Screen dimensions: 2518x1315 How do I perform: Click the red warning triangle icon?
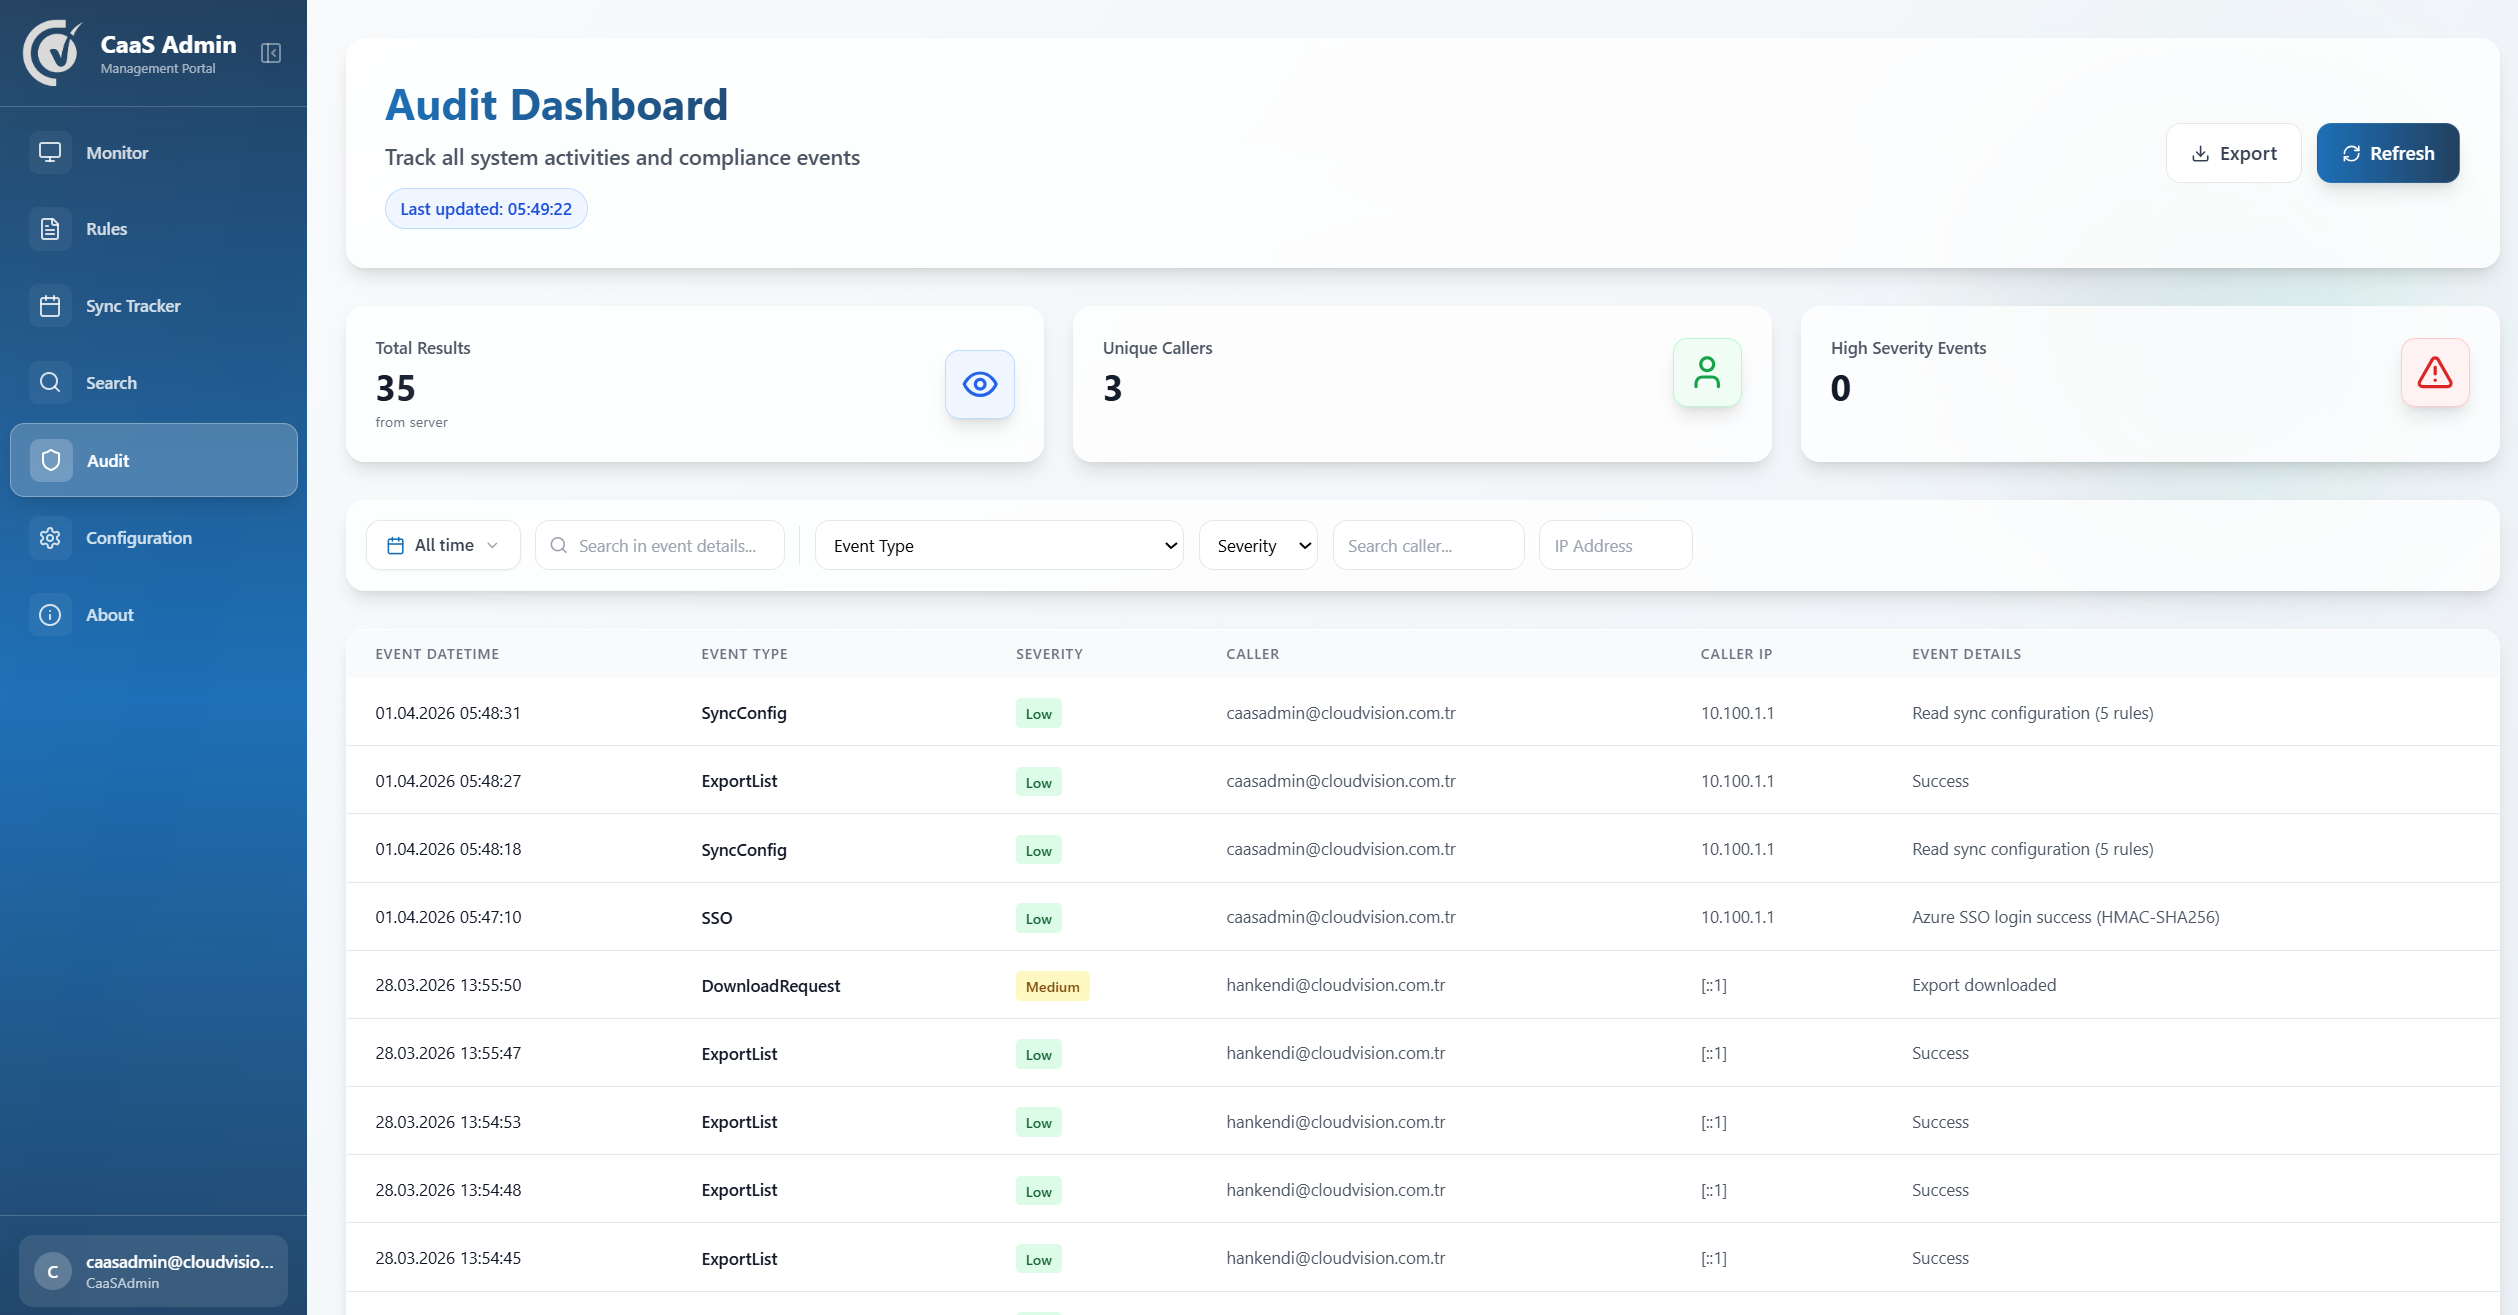[2434, 373]
